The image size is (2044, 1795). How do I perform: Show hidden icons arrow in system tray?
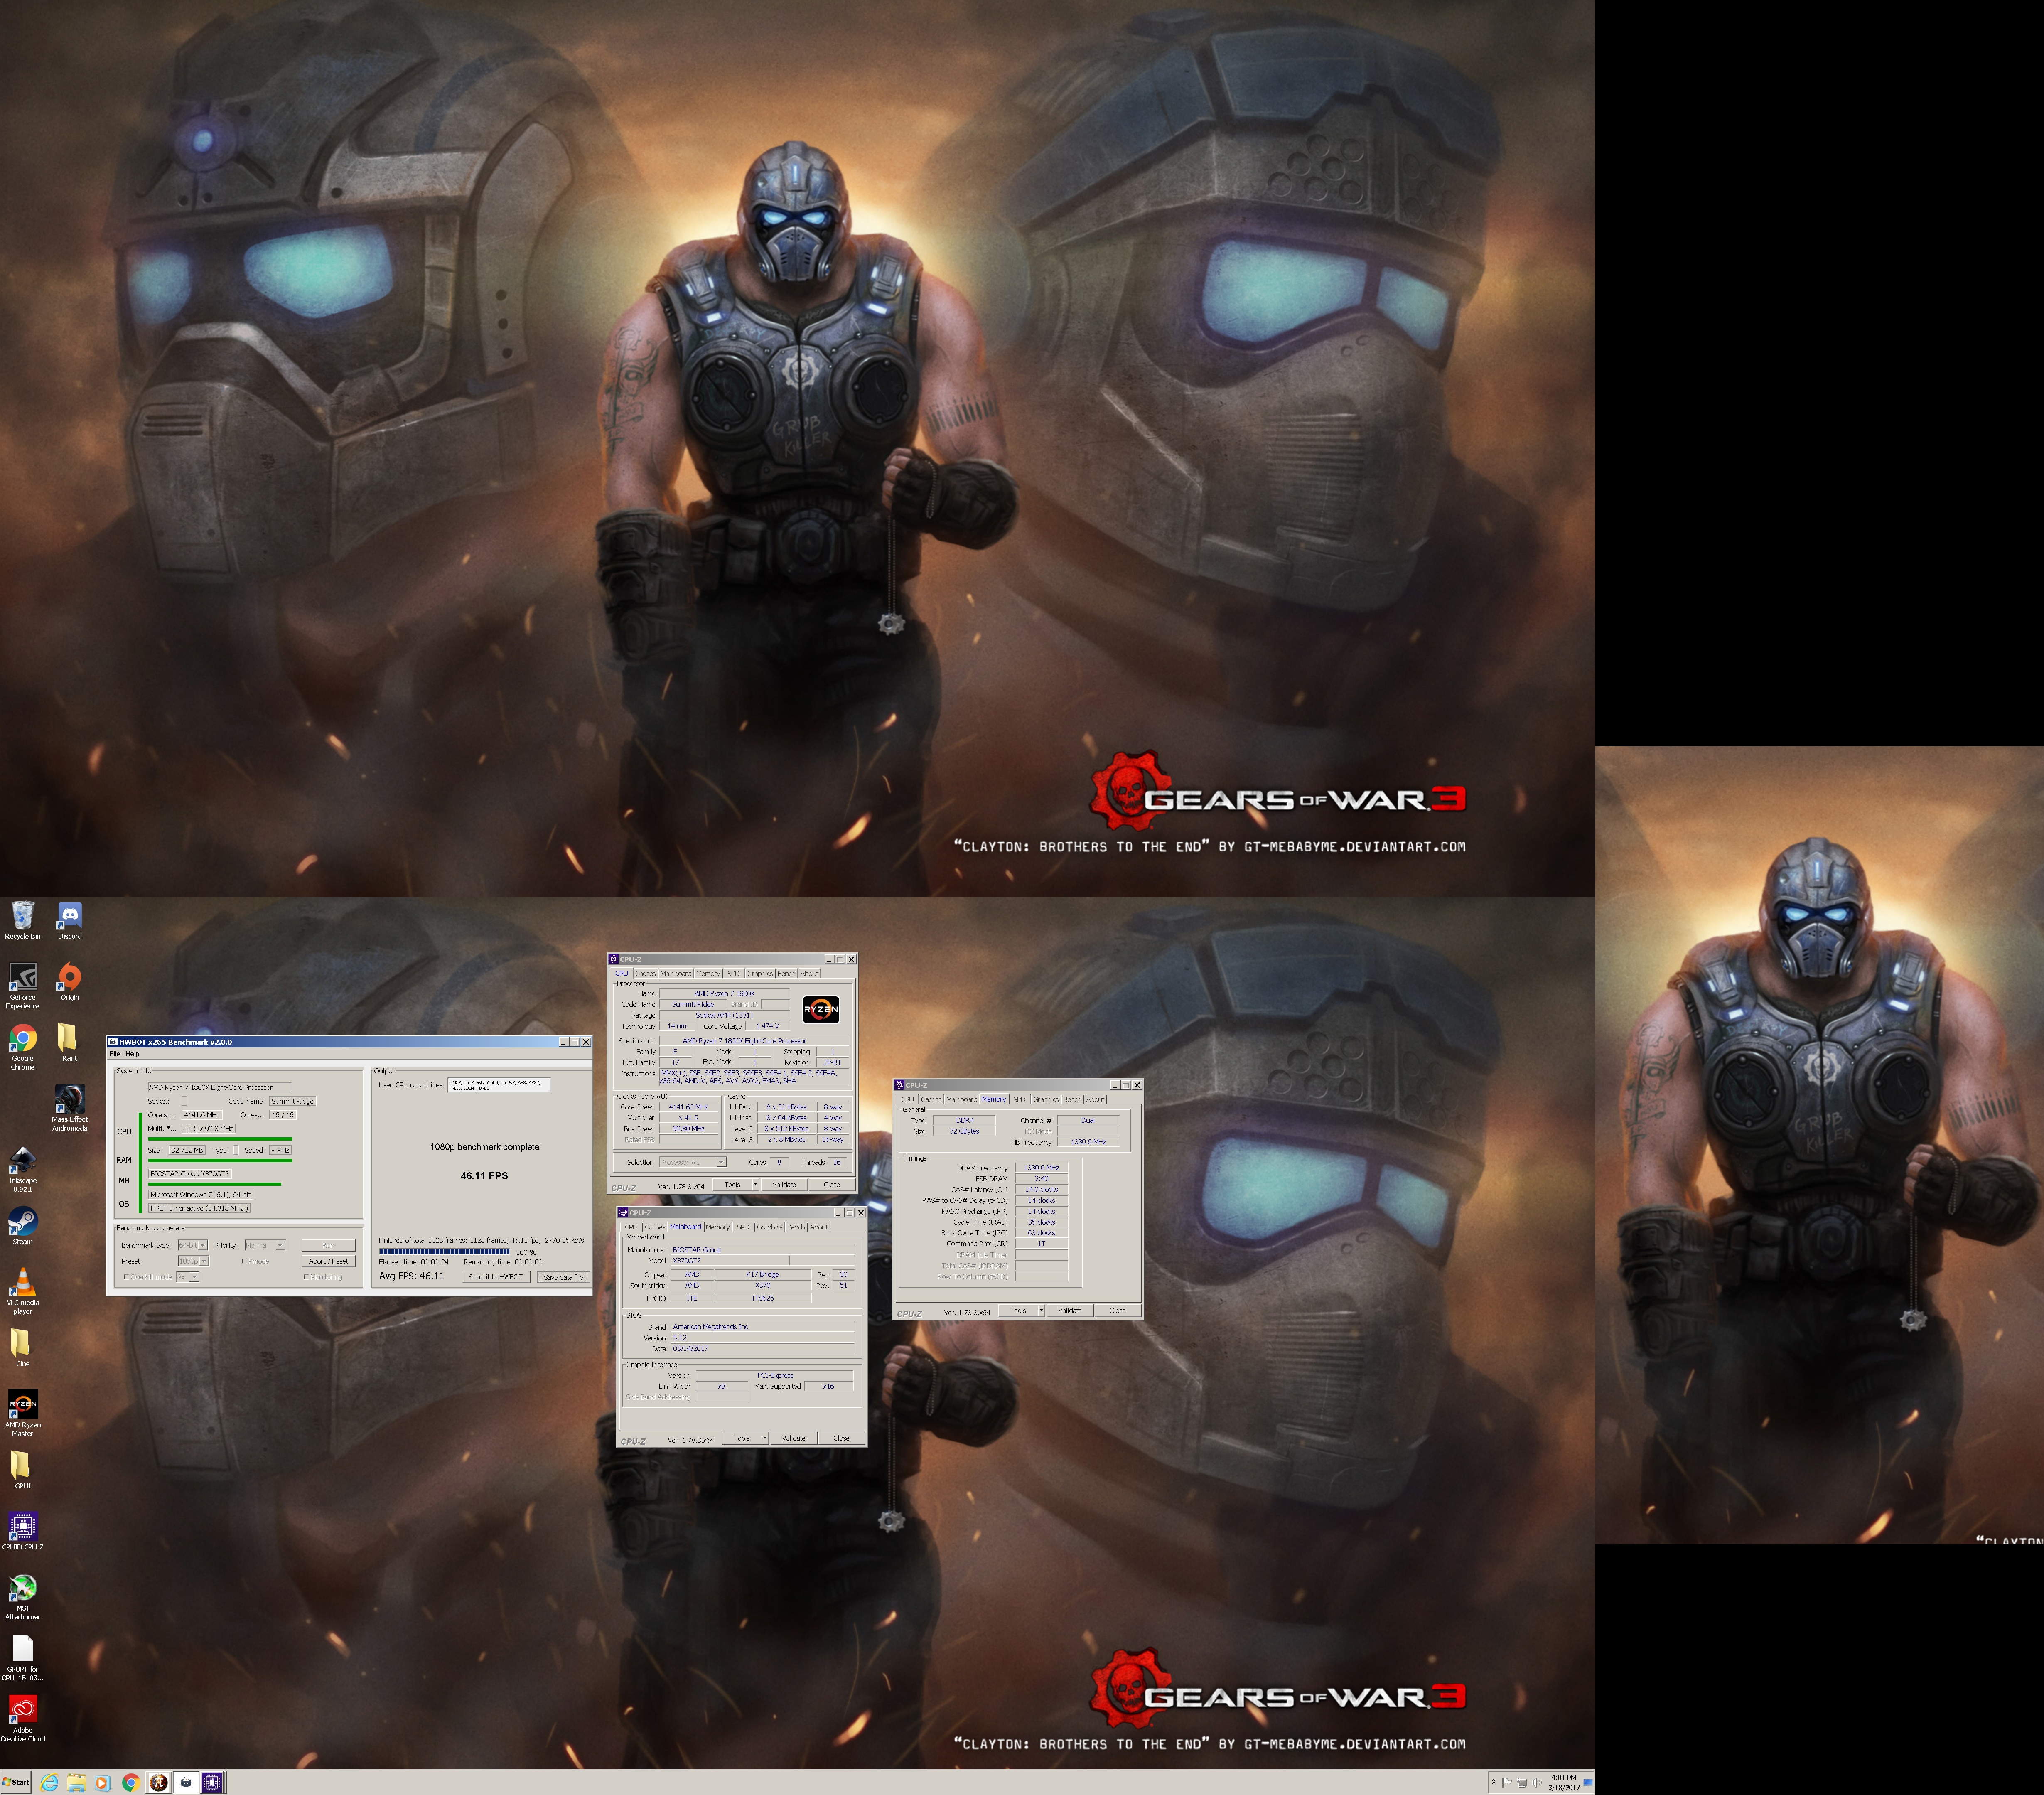pos(1493,1783)
